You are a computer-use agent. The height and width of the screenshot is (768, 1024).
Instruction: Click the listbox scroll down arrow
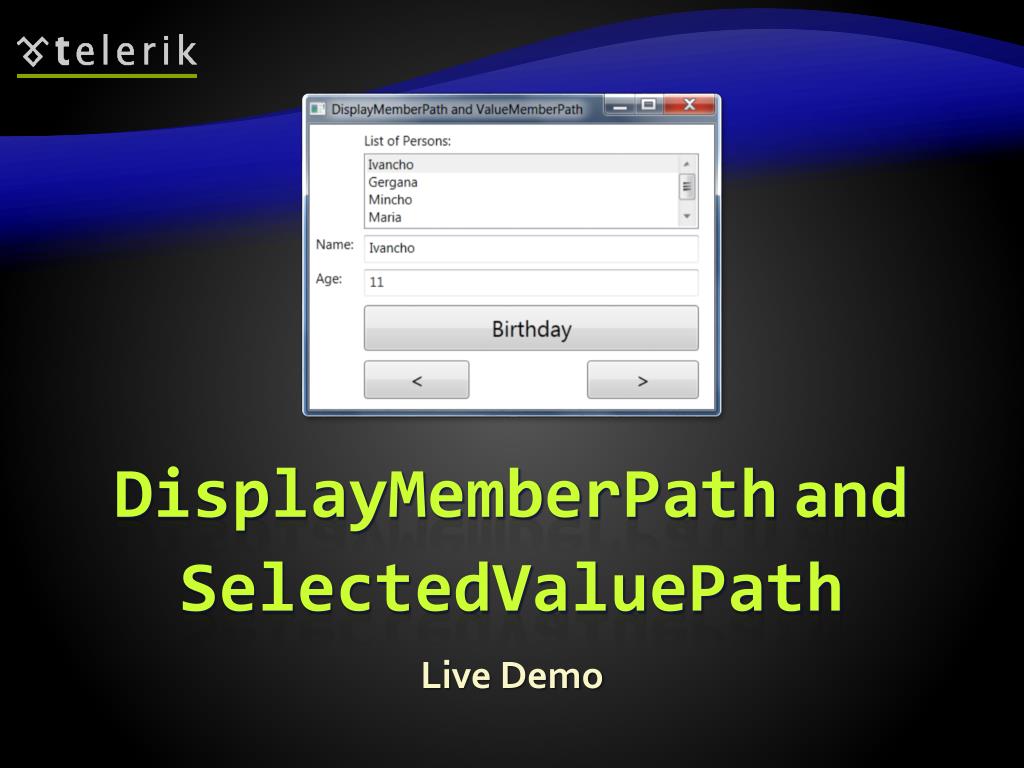tap(686, 217)
